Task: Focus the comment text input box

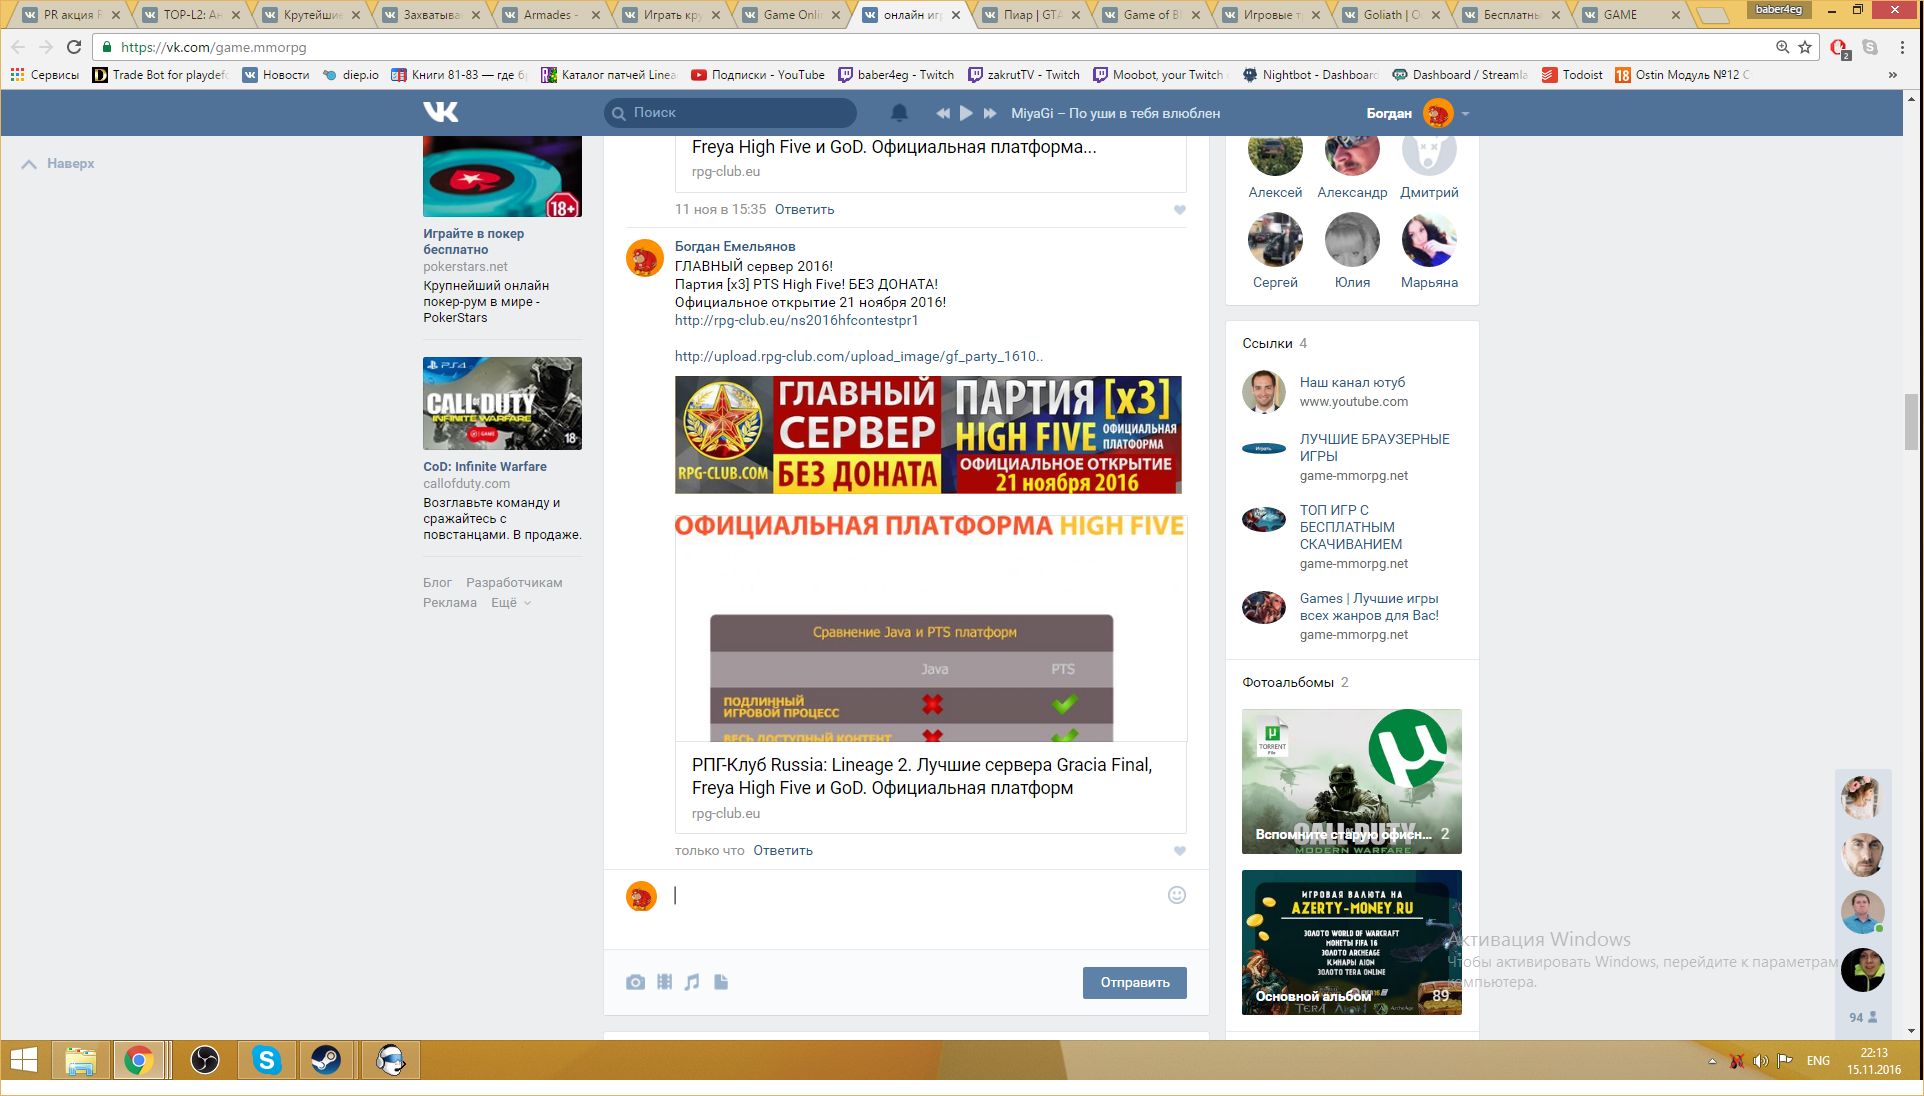Action: [x=915, y=896]
